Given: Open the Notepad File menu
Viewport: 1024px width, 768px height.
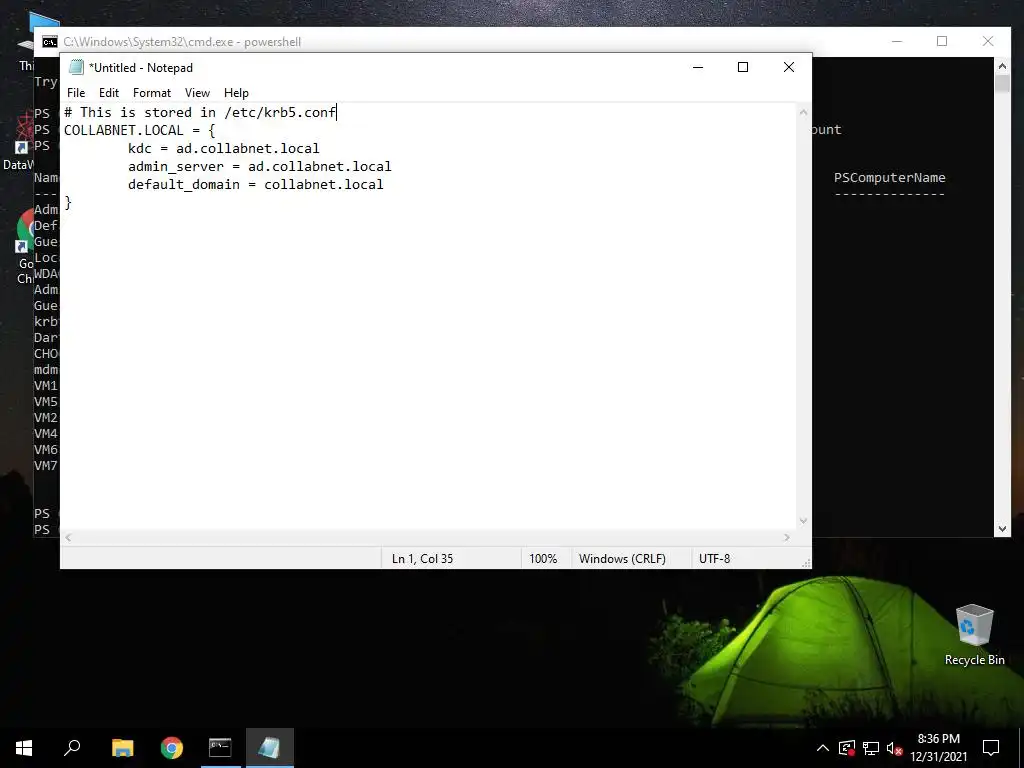Looking at the screenshot, I should tap(76, 93).
